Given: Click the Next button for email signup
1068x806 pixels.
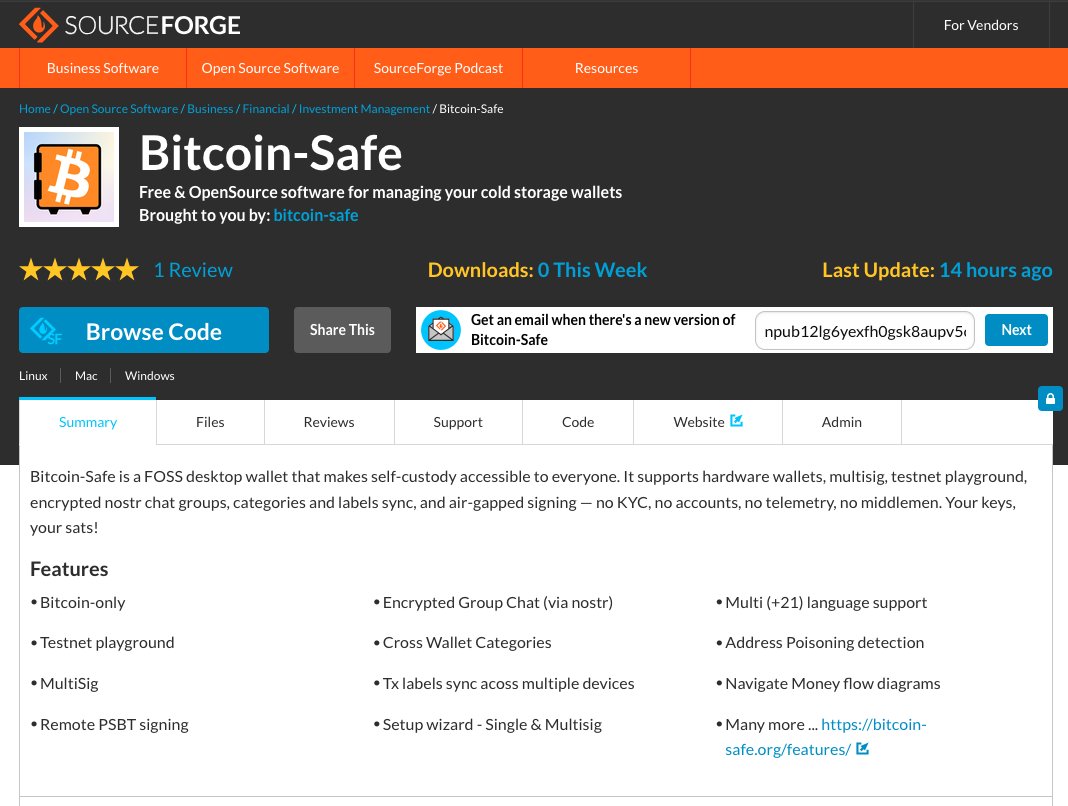Looking at the screenshot, I should pyautogui.click(x=1016, y=330).
